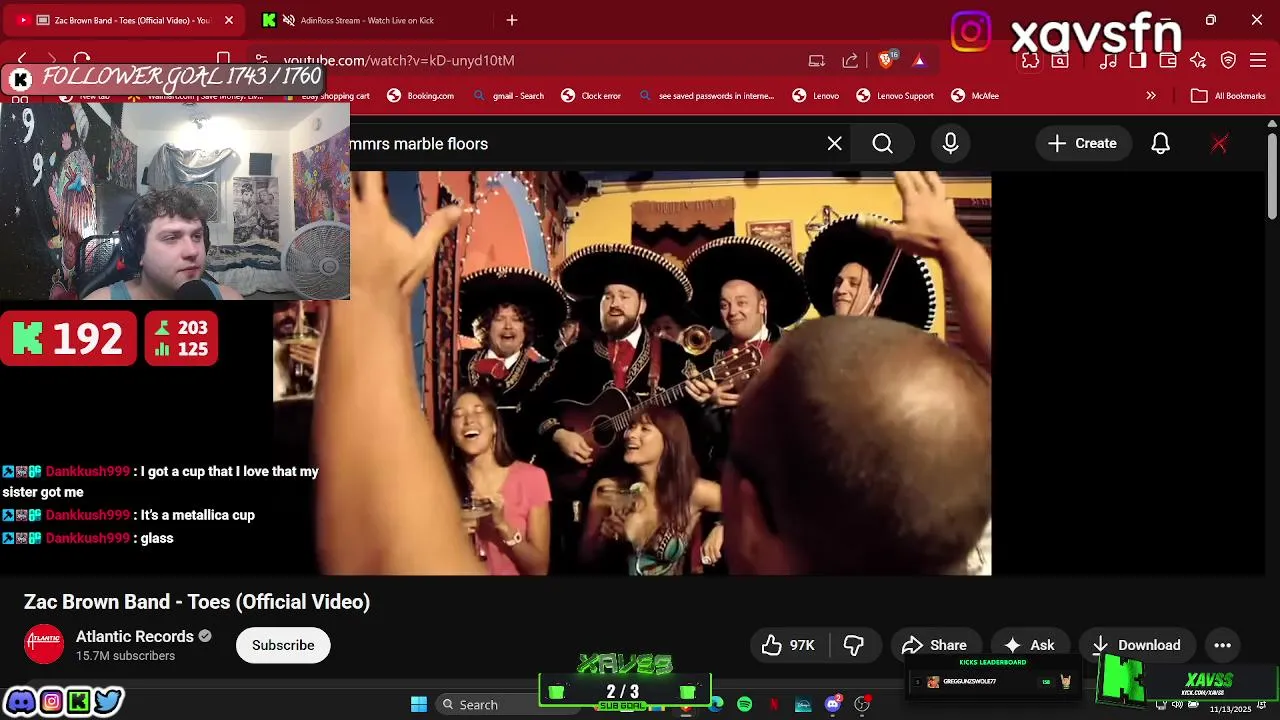The width and height of the screenshot is (1280, 720).
Task: Open the Brave Rewards triangle icon
Action: click(x=919, y=60)
